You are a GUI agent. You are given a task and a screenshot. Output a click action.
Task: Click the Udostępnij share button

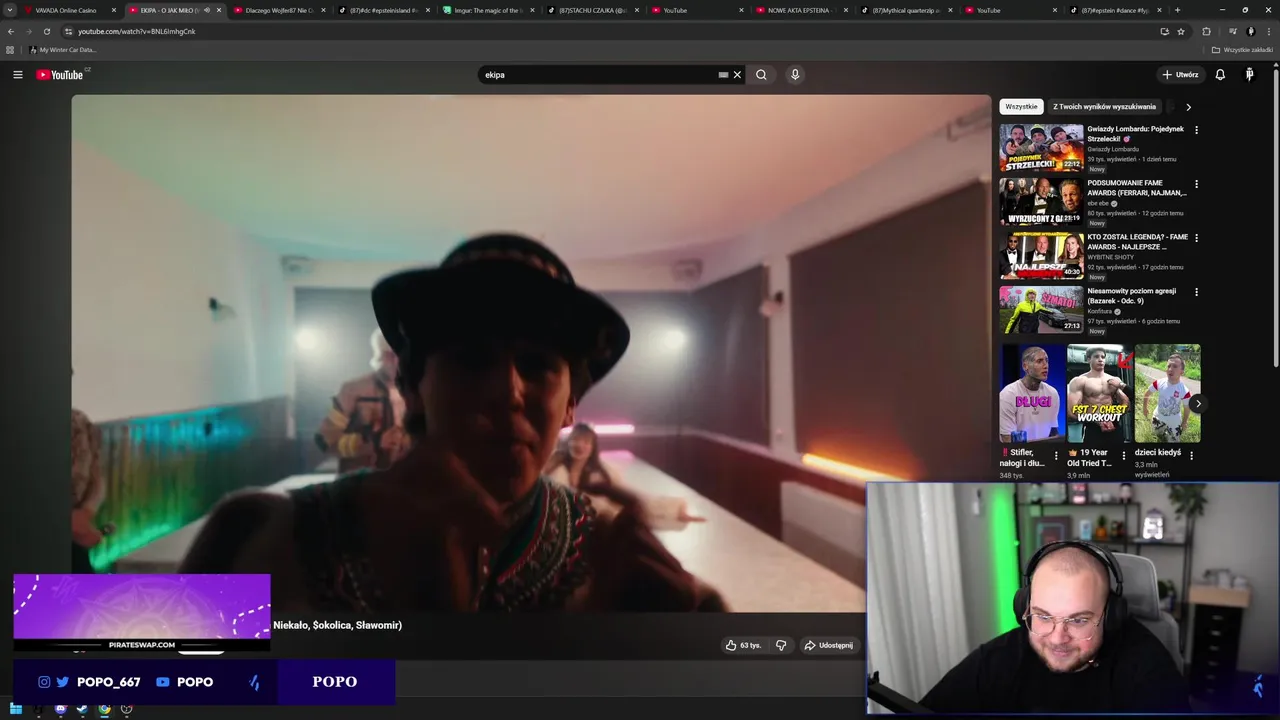[828, 645]
